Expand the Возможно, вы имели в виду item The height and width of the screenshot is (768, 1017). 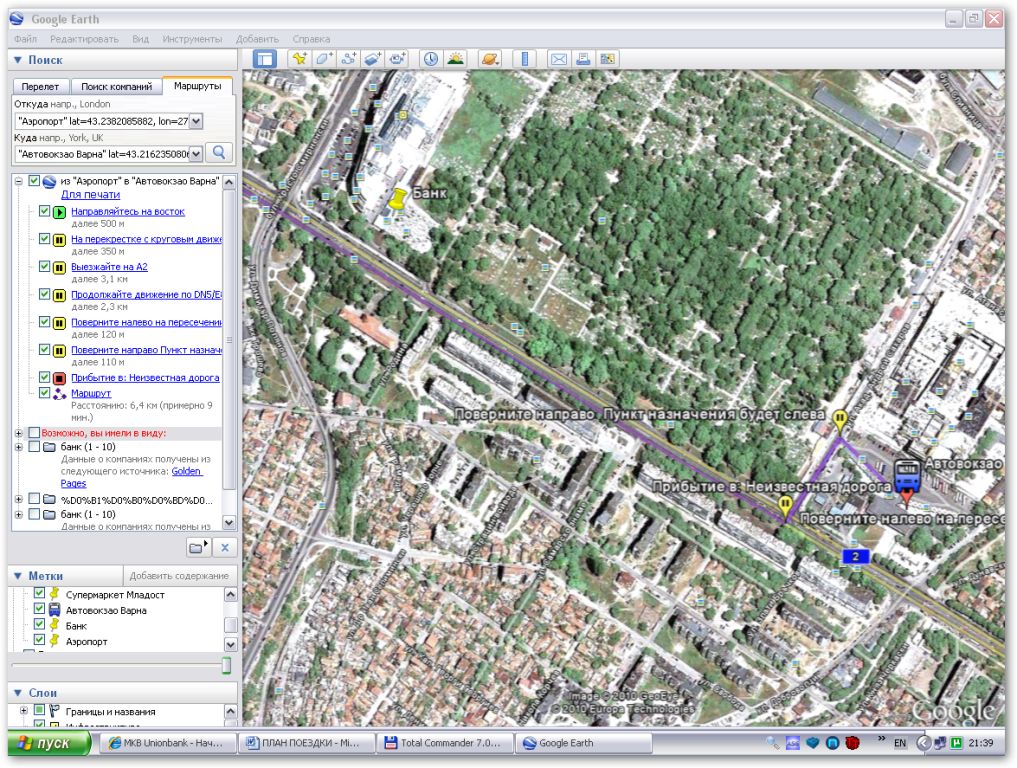19,433
